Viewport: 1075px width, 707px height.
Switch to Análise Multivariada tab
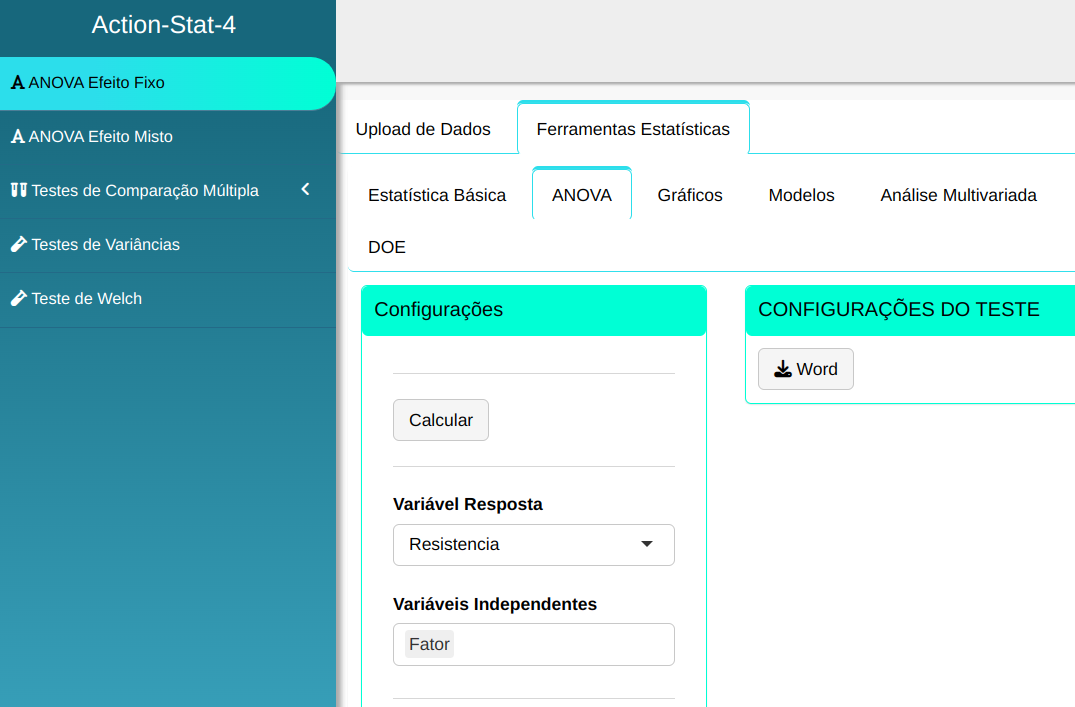958,195
